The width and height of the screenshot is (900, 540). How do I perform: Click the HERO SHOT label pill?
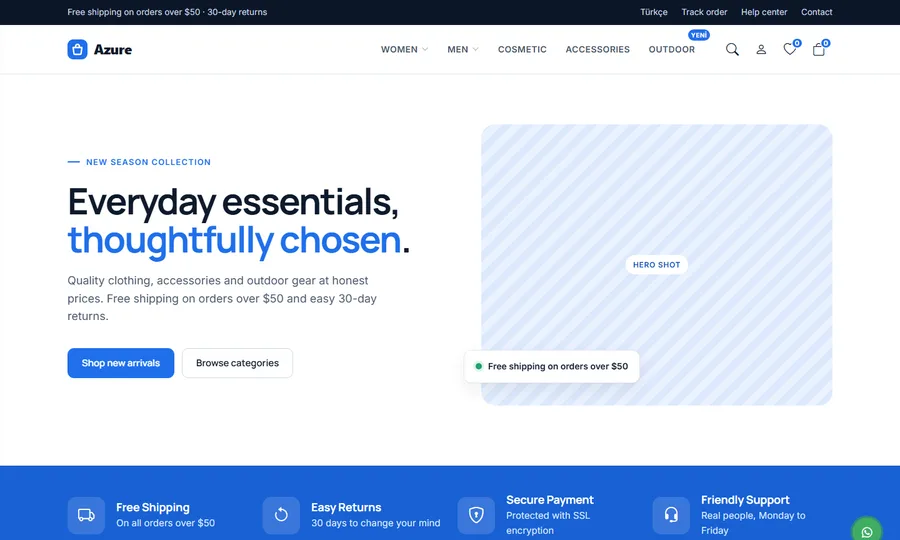pyautogui.click(x=657, y=265)
